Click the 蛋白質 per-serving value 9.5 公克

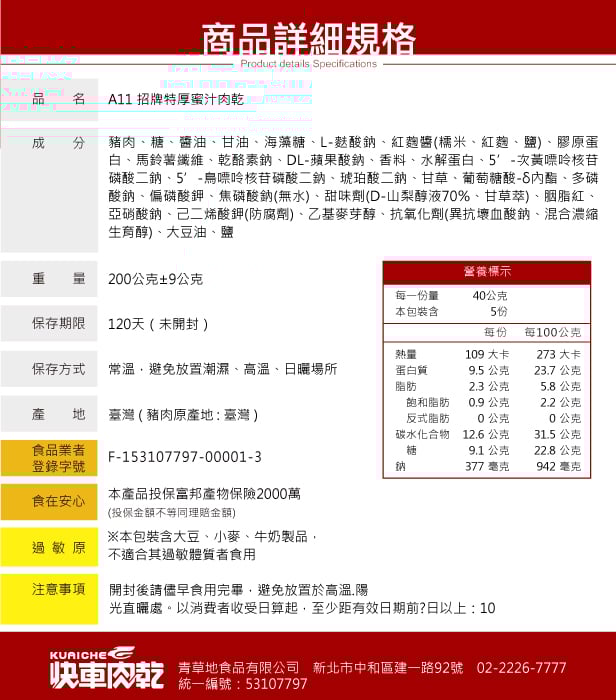tap(489, 371)
